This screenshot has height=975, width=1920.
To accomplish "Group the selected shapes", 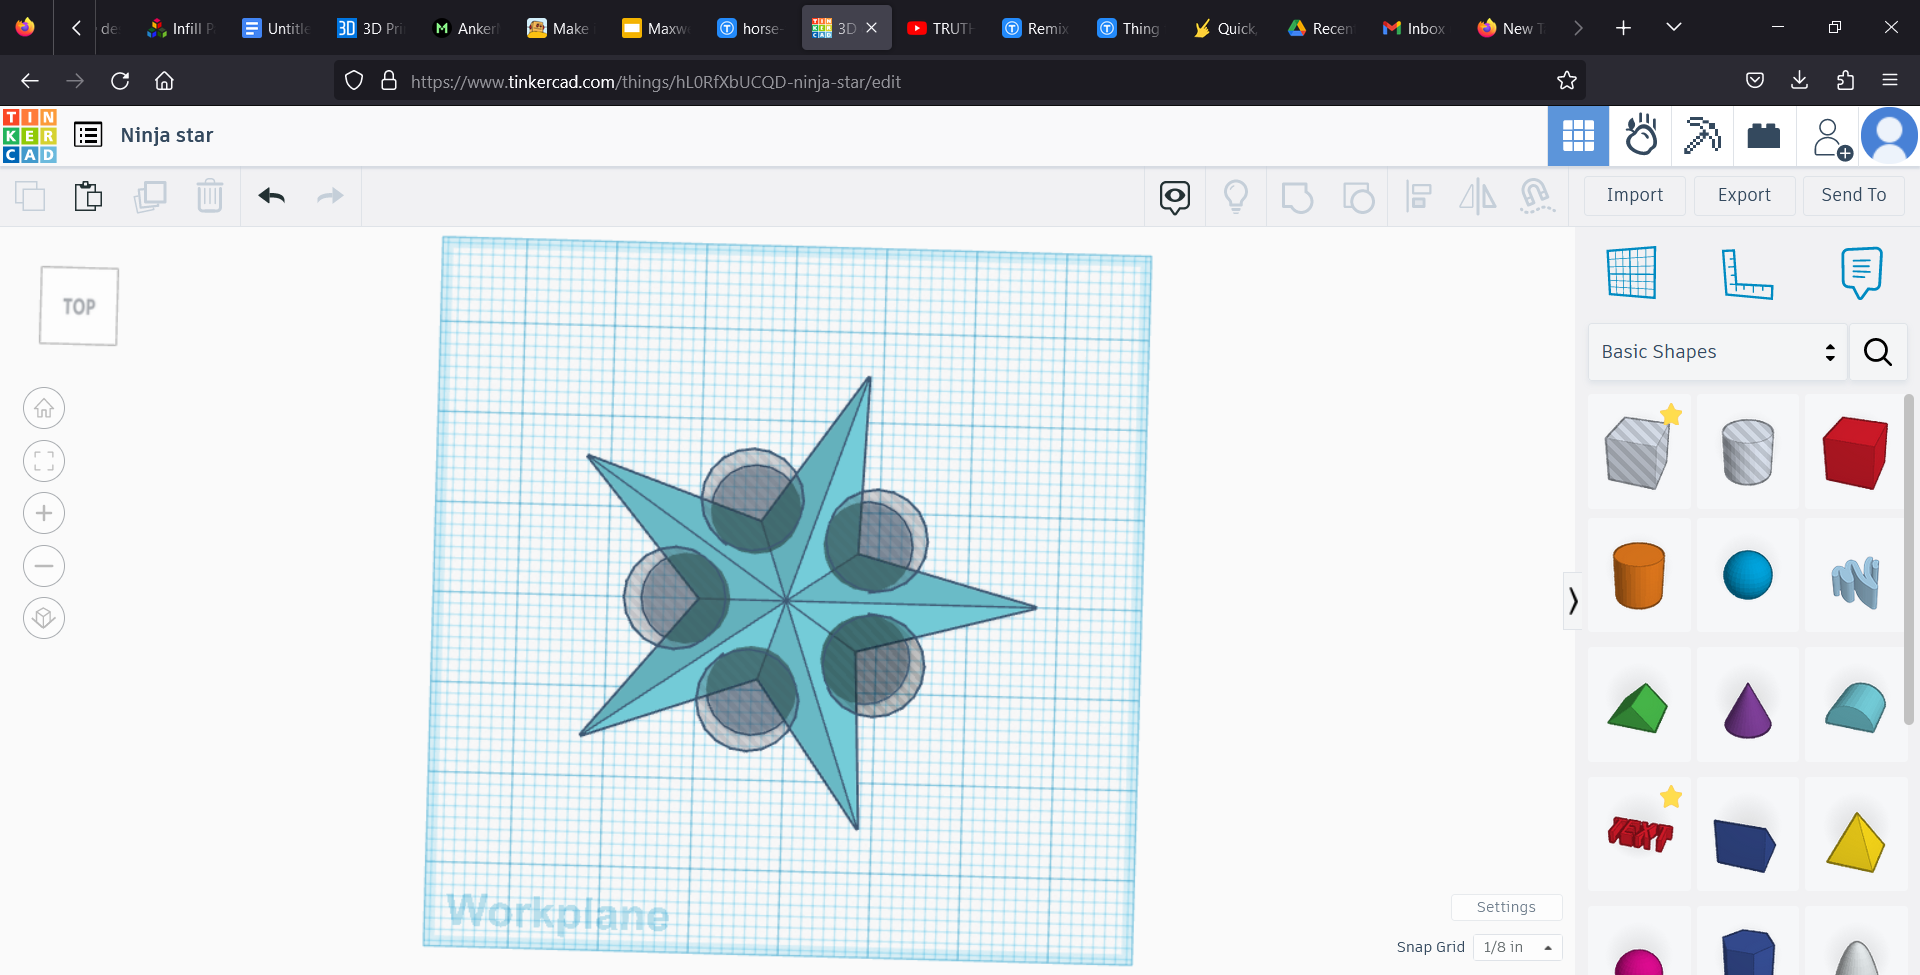I will tap(1297, 197).
